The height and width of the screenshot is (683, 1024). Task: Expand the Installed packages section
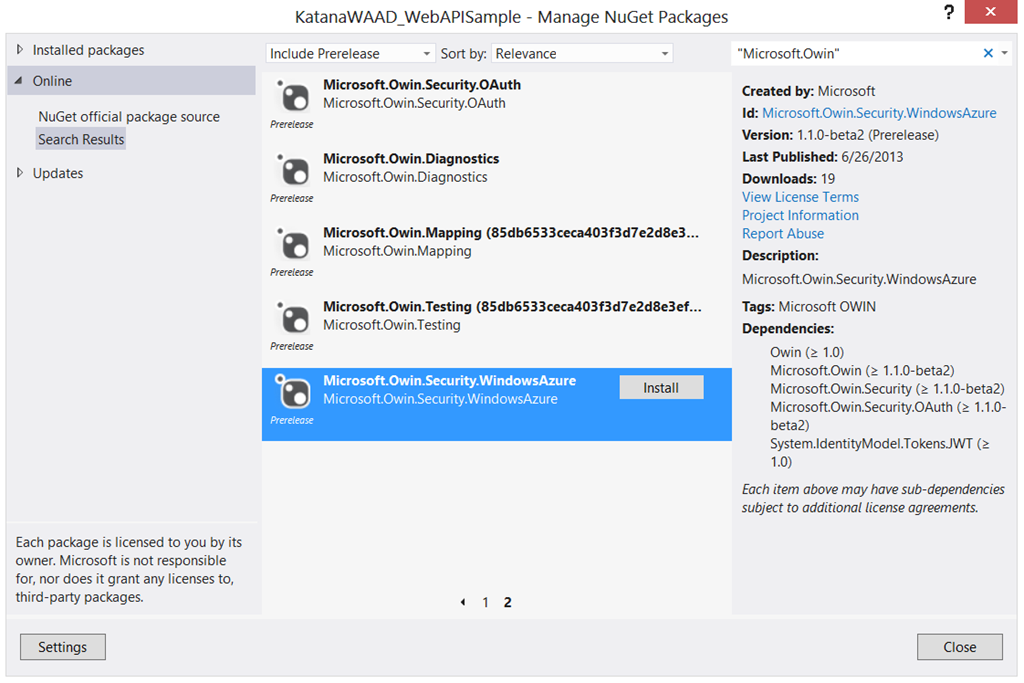click(20, 50)
